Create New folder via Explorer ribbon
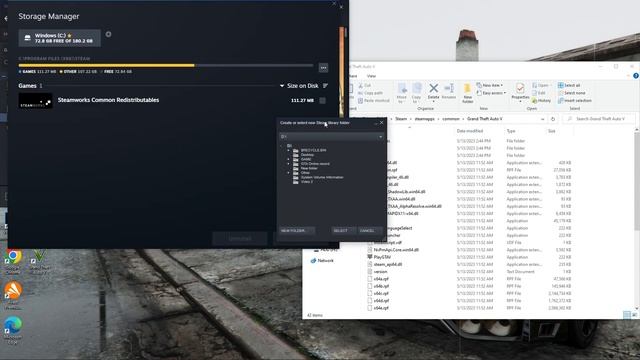This screenshot has width=640, height=360. (468, 93)
